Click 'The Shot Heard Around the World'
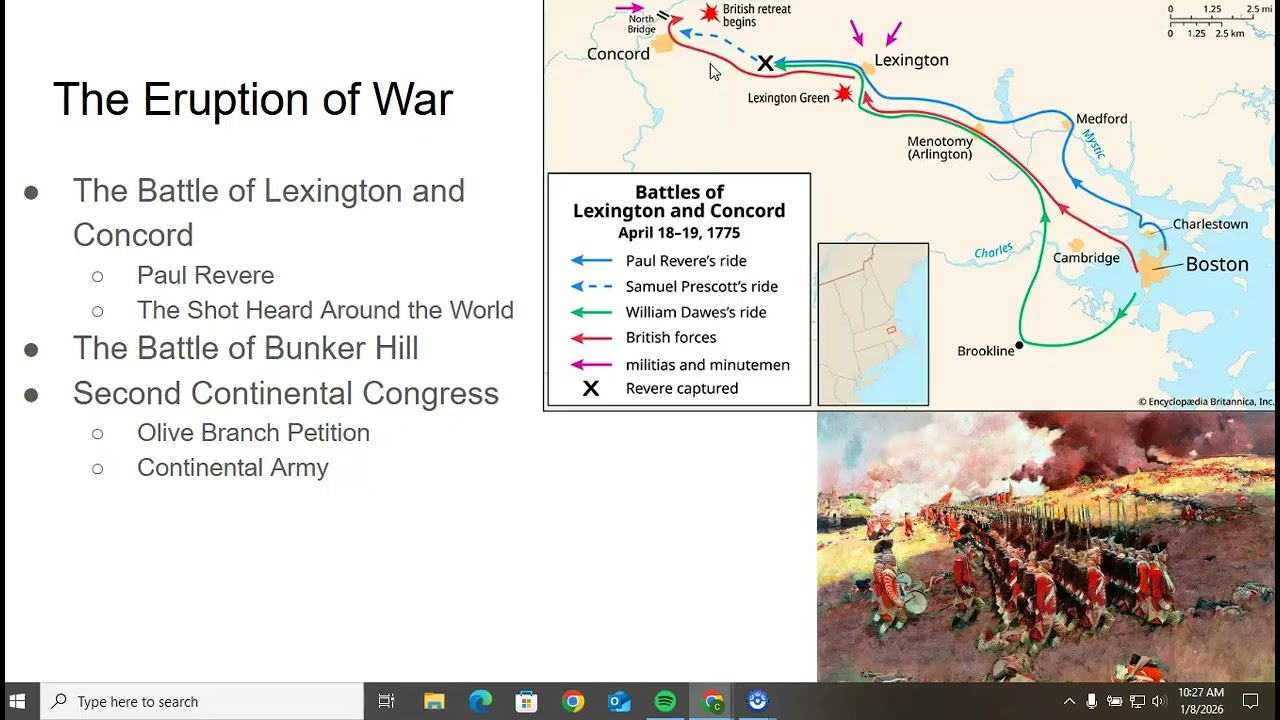Screen dimensions: 1280x720 [325, 310]
